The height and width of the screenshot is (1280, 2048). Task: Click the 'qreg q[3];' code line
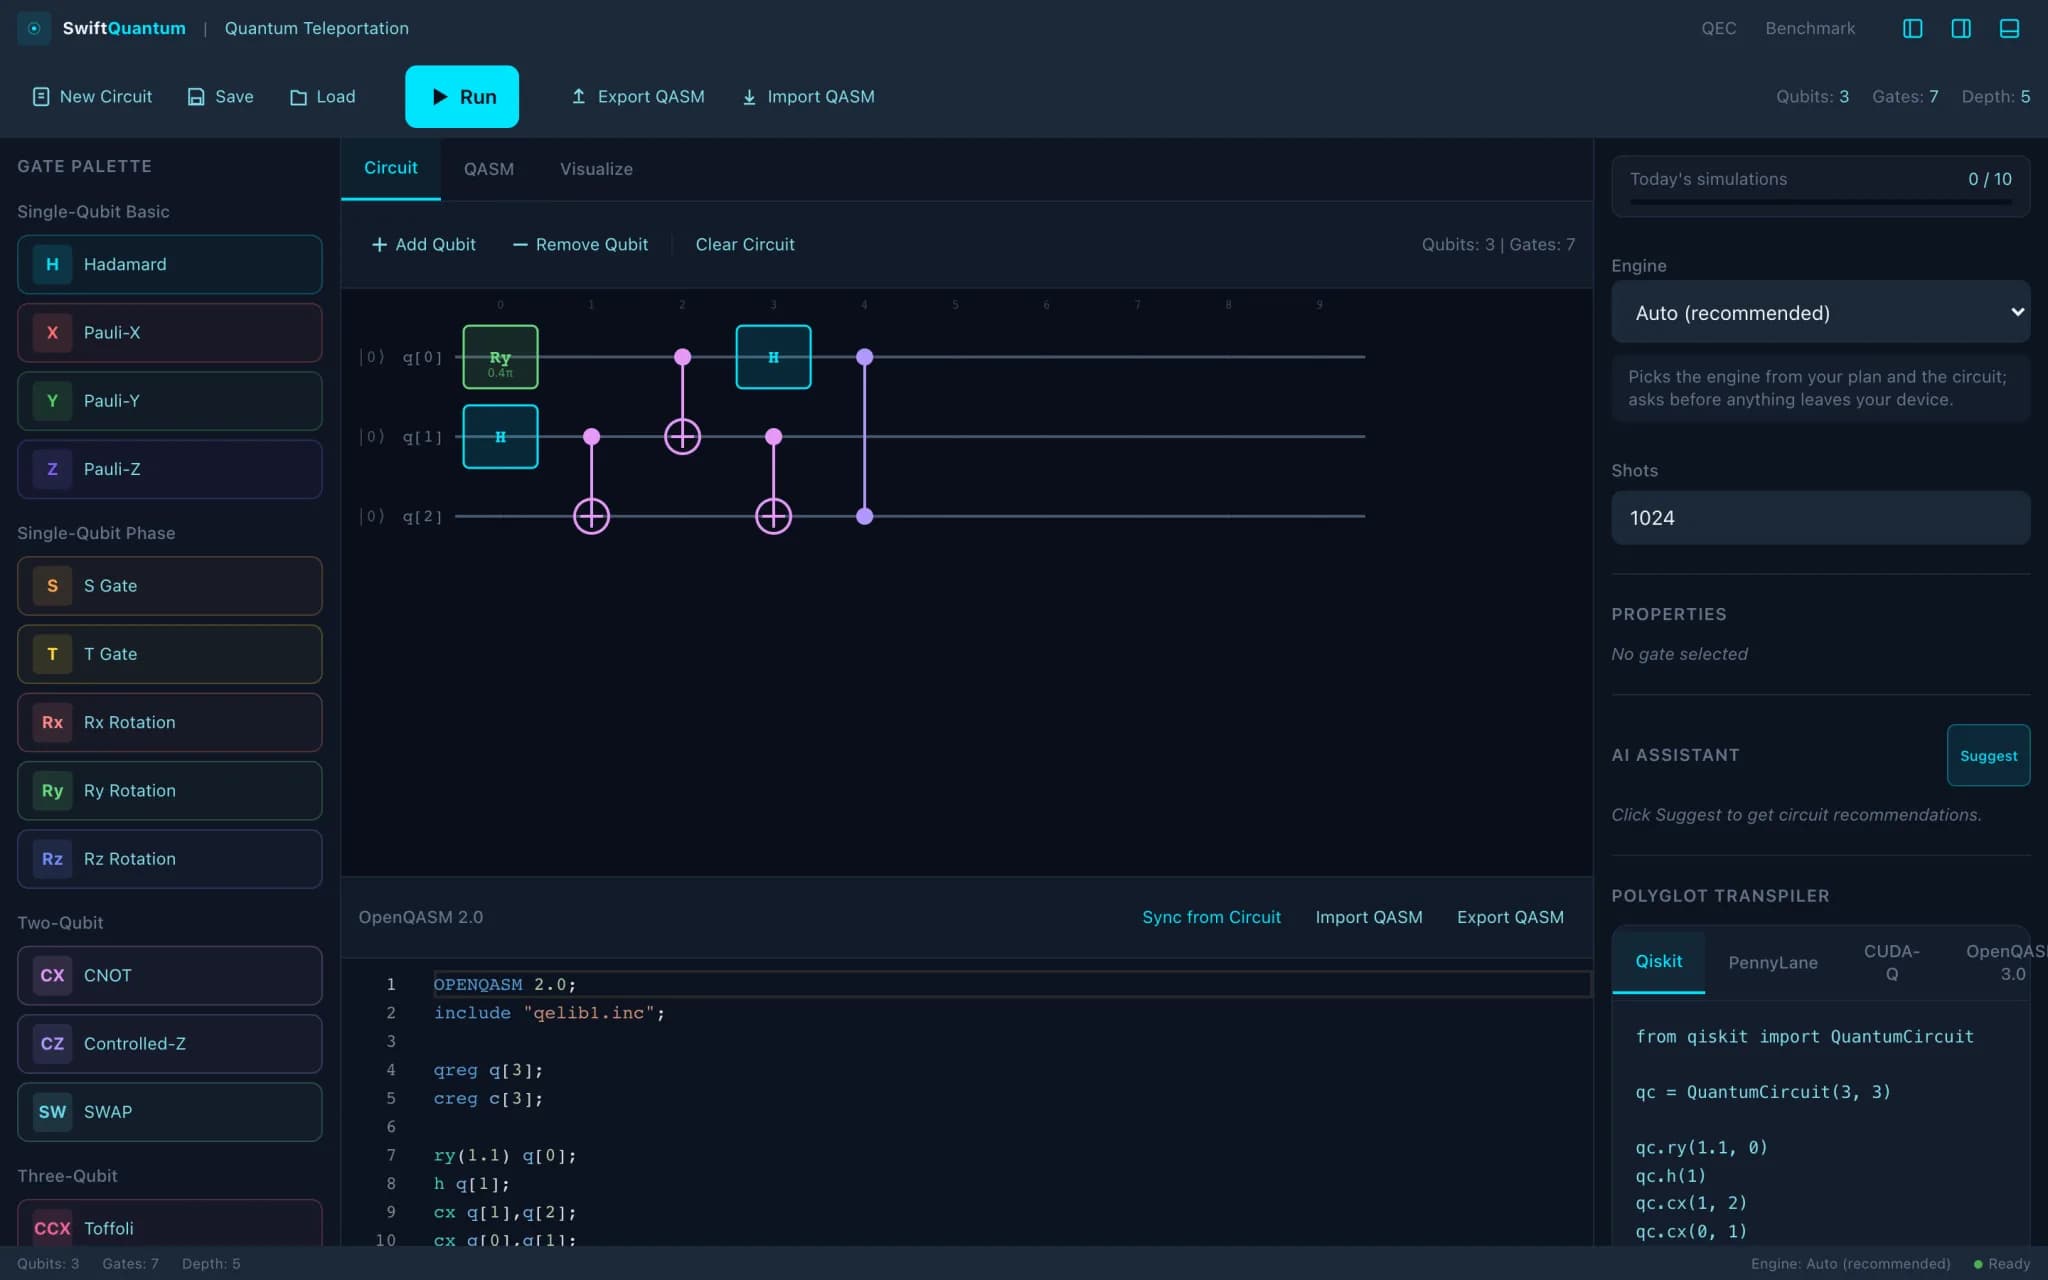click(488, 1070)
